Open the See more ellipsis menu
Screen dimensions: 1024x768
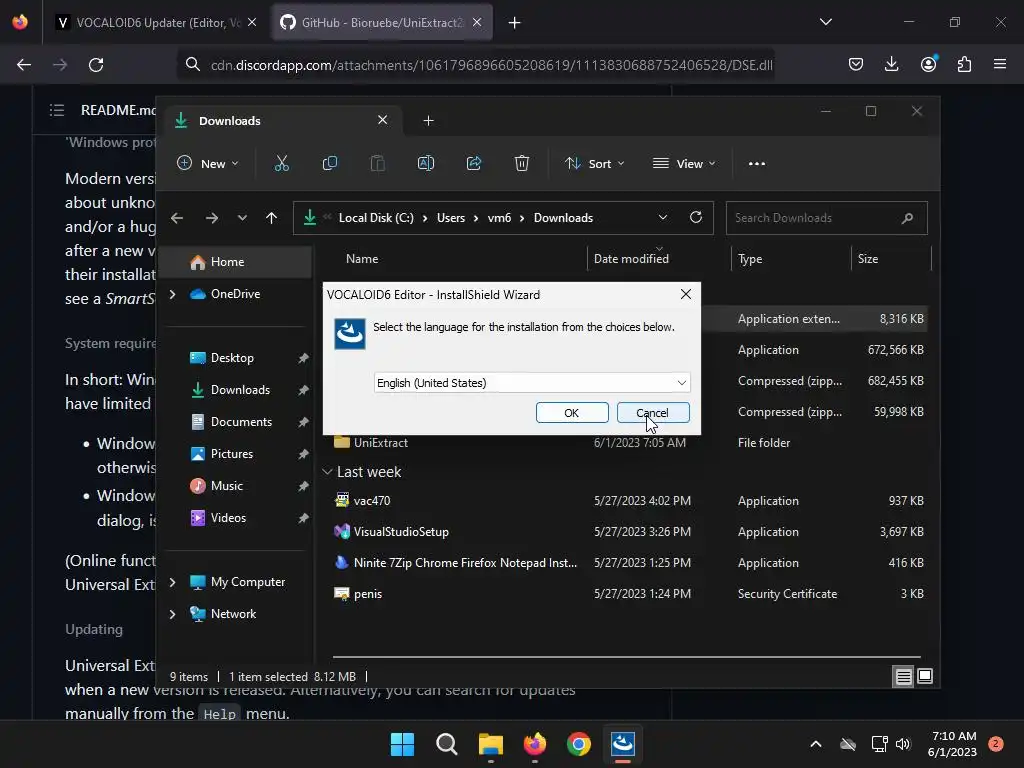pyautogui.click(x=757, y=164)
